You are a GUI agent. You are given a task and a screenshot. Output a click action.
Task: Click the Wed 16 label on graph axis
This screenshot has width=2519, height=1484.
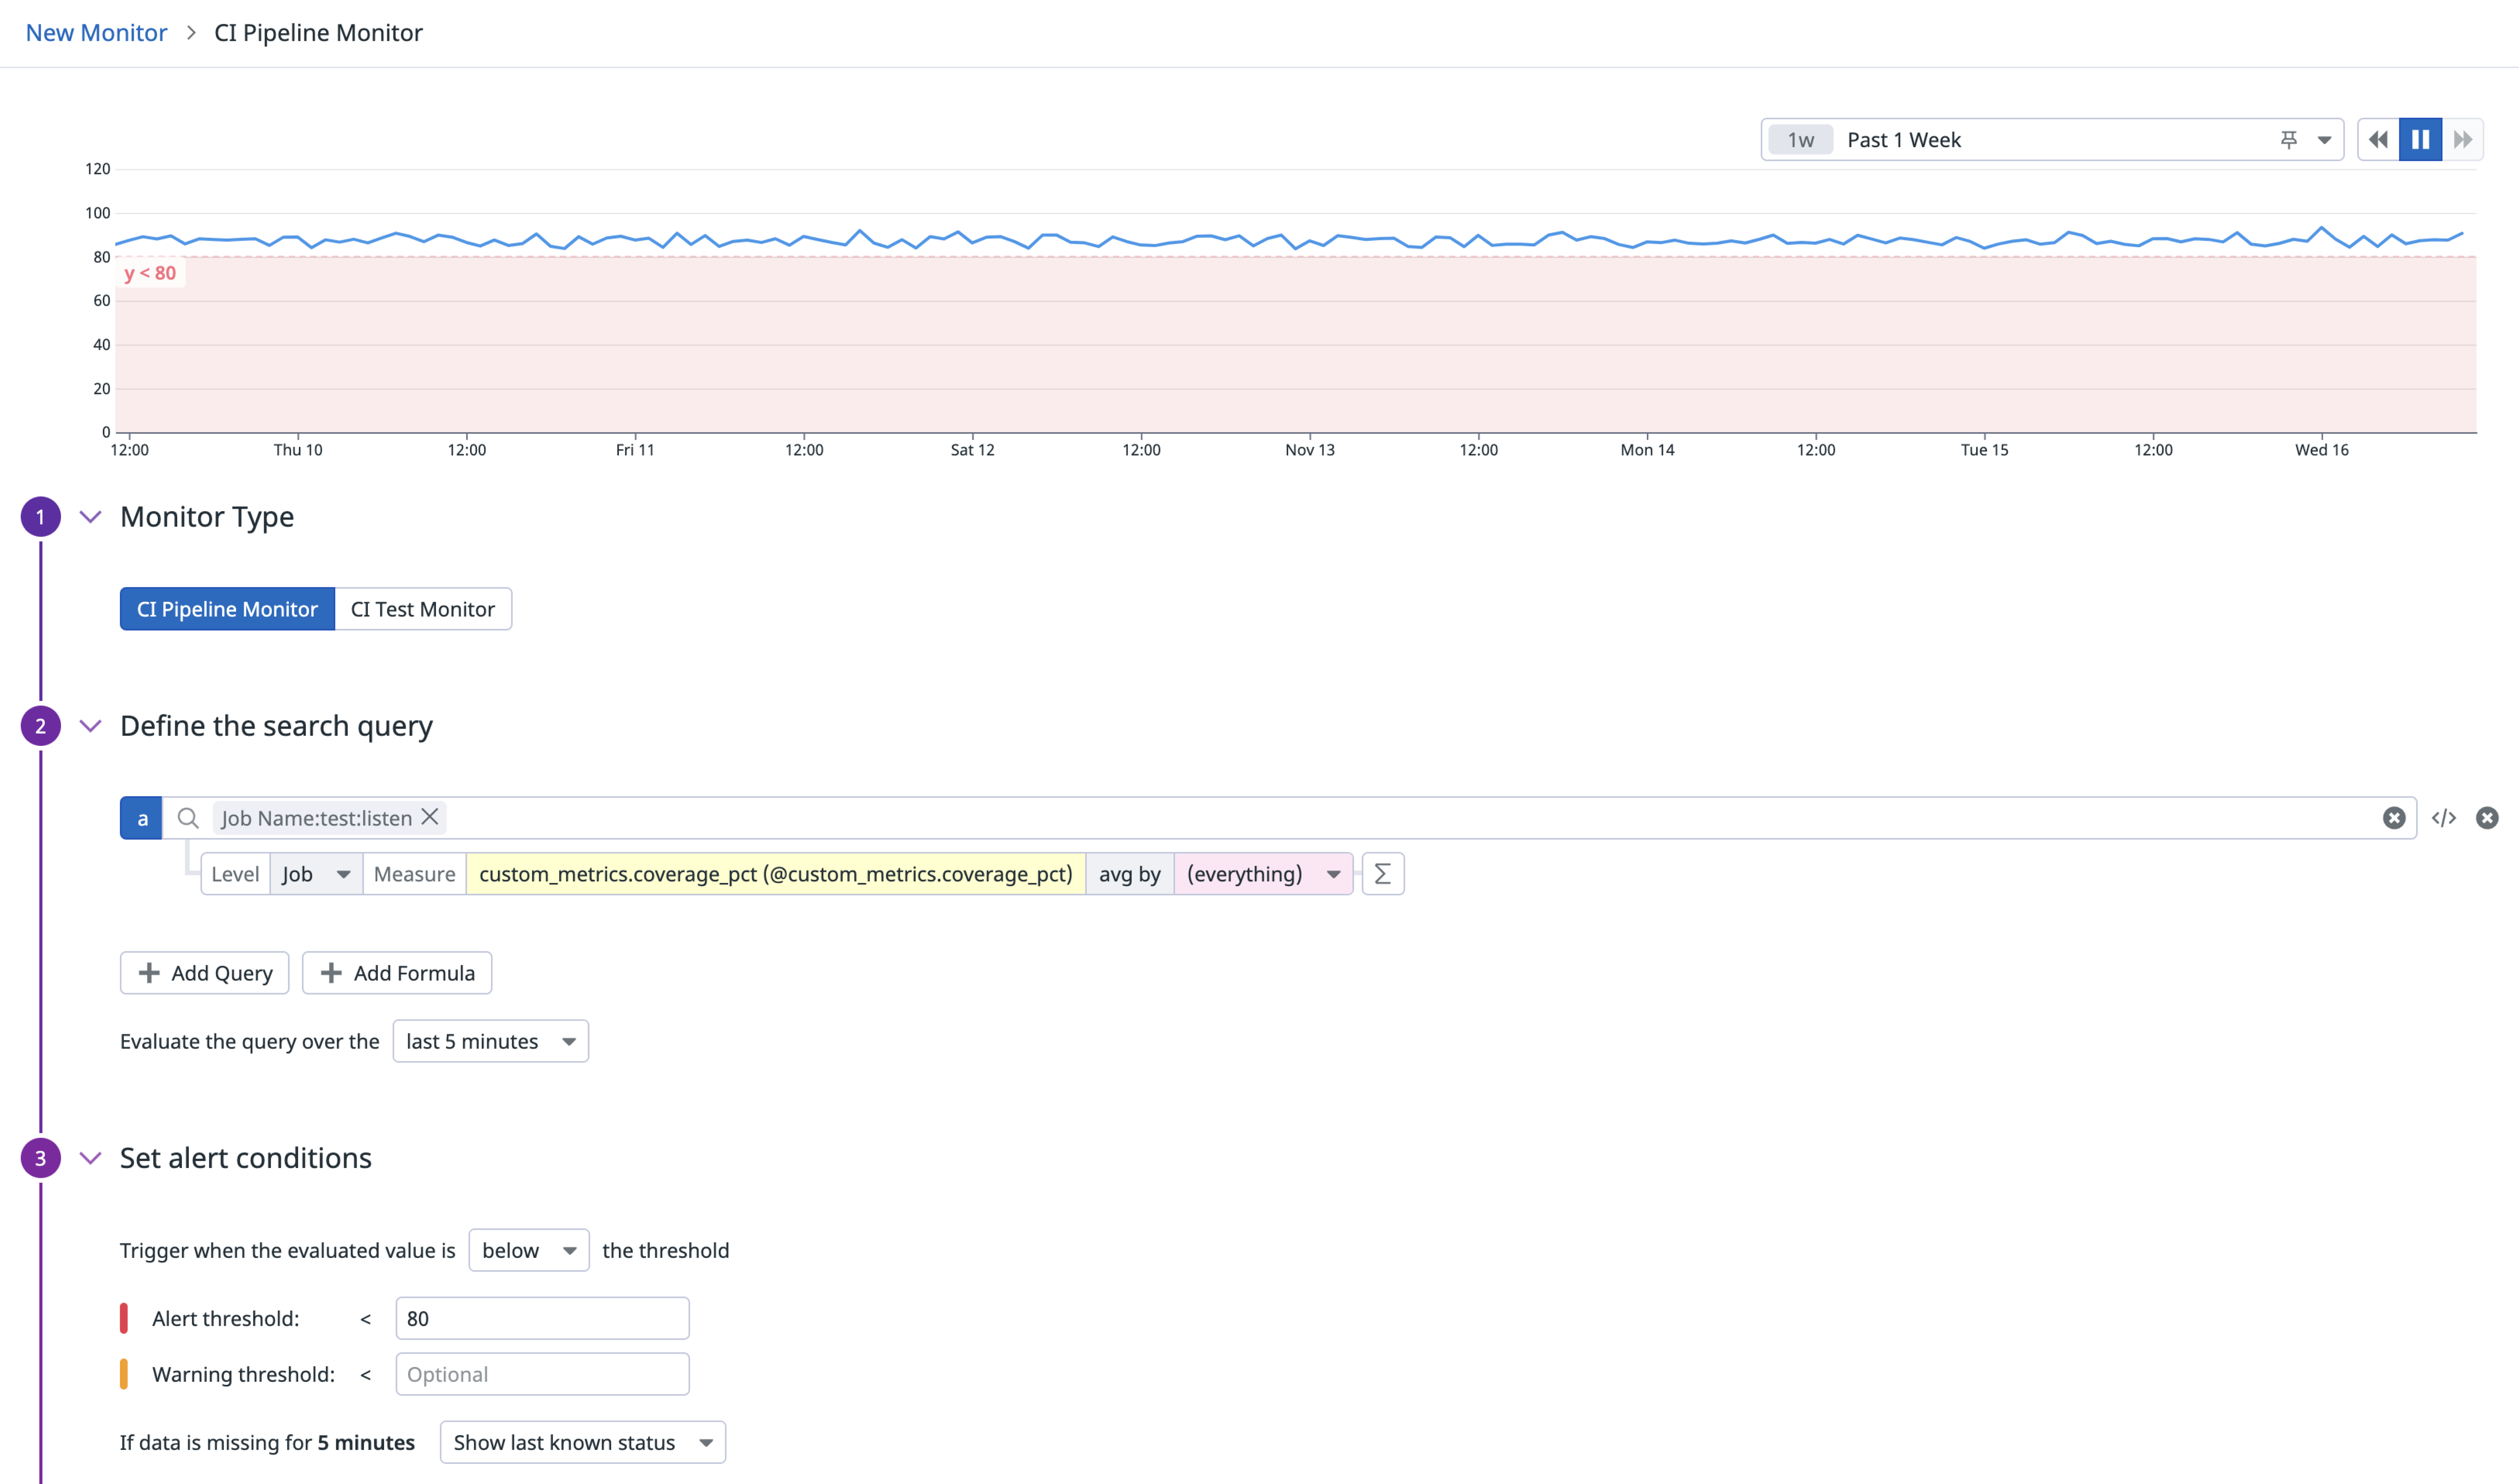point(2322,450)
